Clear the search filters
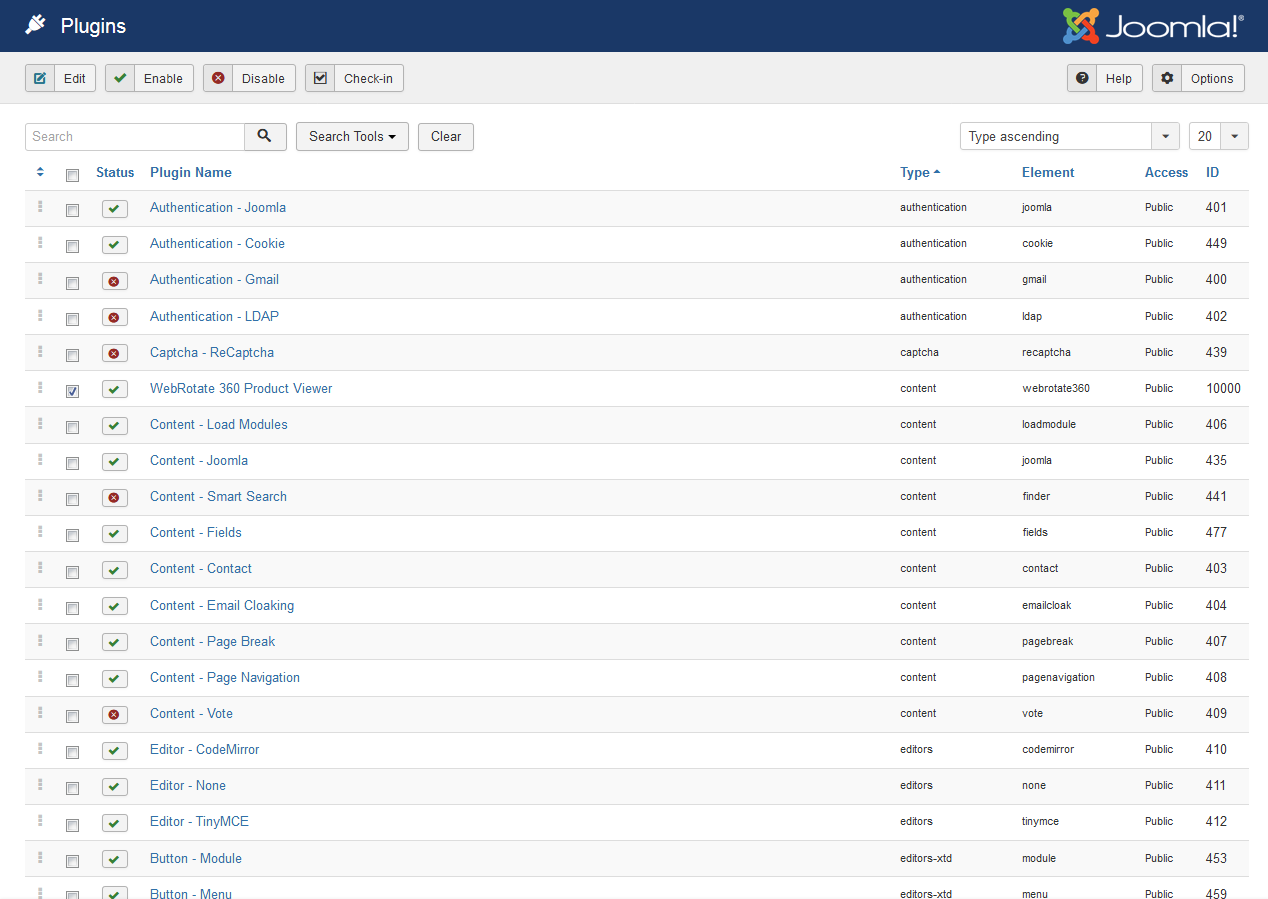Image resolution: width=1268 pixels, height=899 pixels. (446, 137)
